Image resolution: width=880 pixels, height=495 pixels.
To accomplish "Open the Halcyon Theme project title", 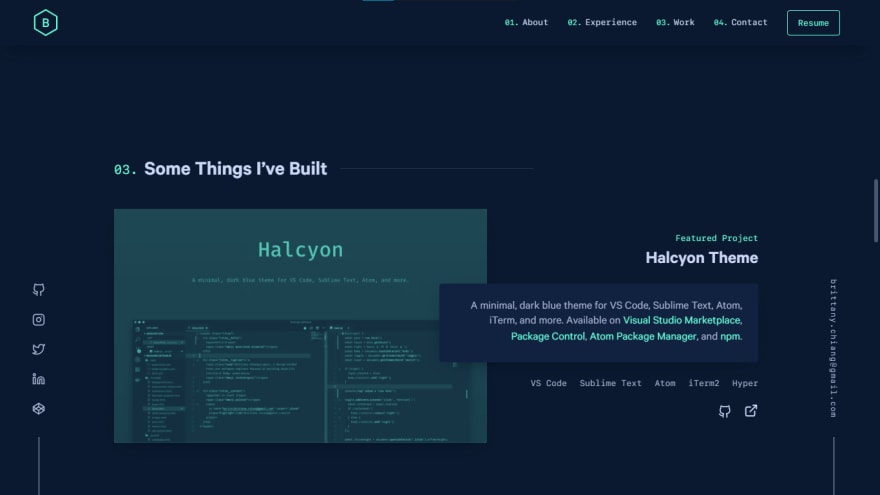I will point(702,258).
